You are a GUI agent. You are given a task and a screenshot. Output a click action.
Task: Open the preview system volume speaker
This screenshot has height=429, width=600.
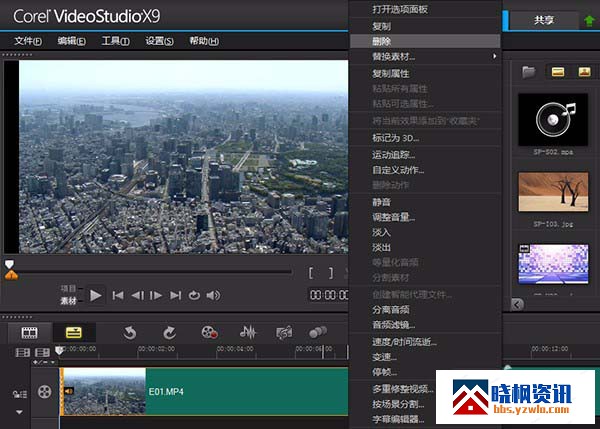coord(213,295)
